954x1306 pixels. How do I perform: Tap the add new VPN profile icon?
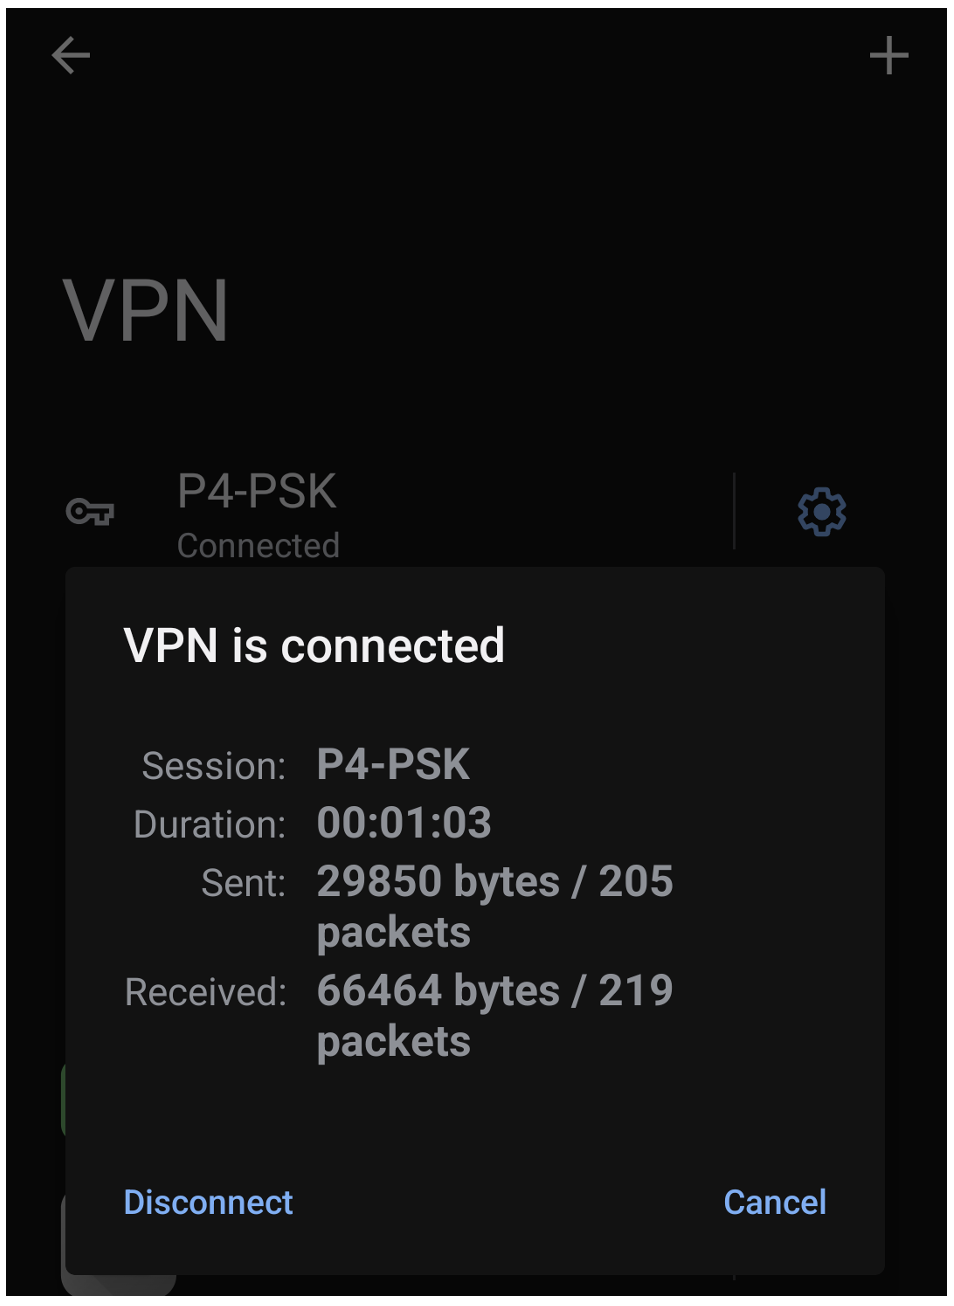pyautogui.click(x=888, y=57)
